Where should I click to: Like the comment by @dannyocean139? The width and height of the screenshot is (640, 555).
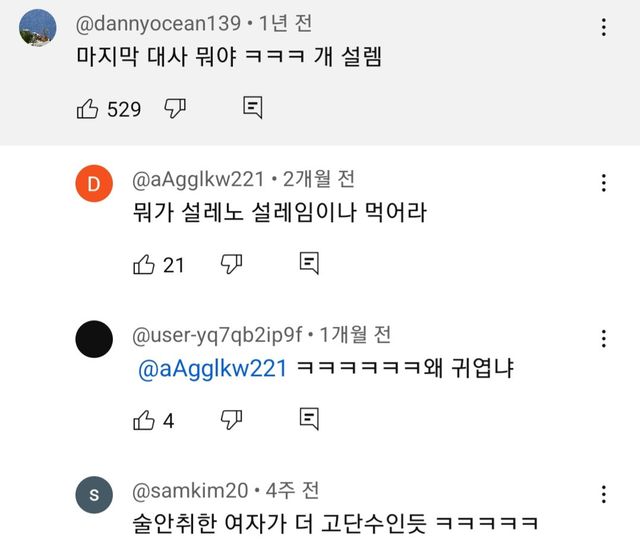point(88,108)
